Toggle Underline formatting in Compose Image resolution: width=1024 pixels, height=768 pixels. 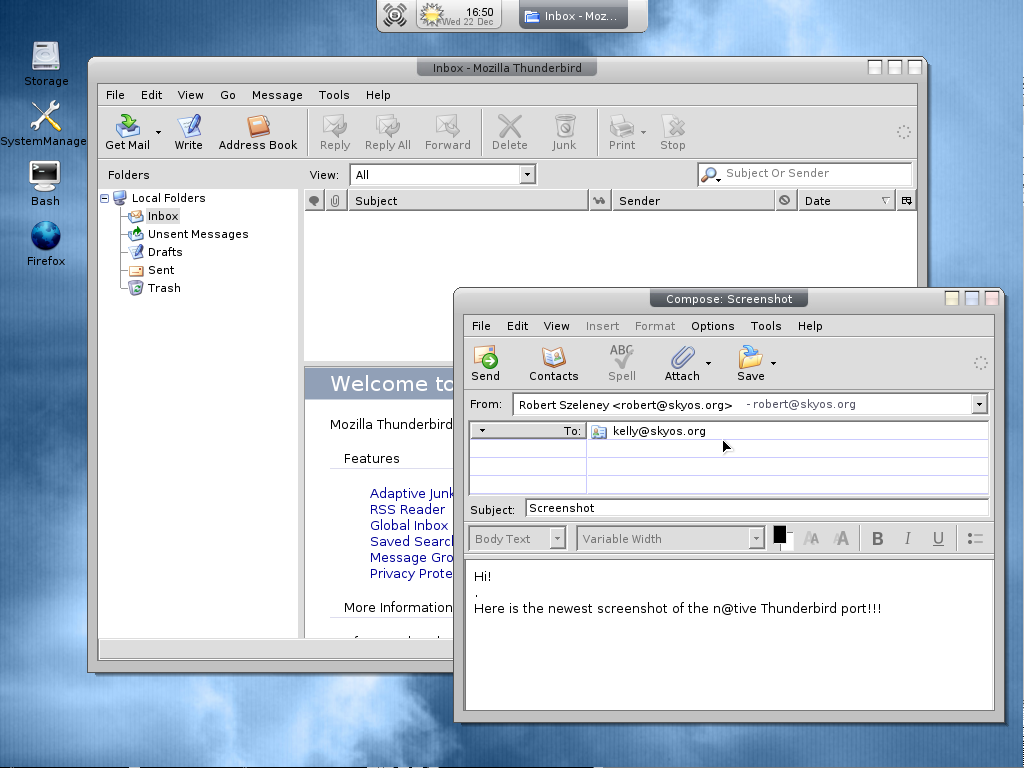pyautogui.click(x=938, y=539)
